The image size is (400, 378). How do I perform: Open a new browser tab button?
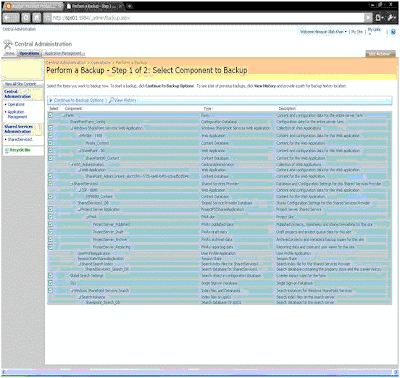click(129, 6)
